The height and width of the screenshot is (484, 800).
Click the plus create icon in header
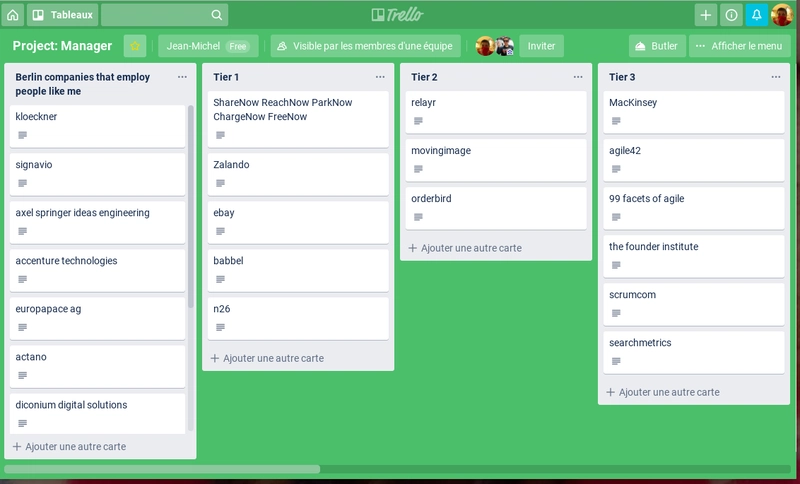click(706, 15)
